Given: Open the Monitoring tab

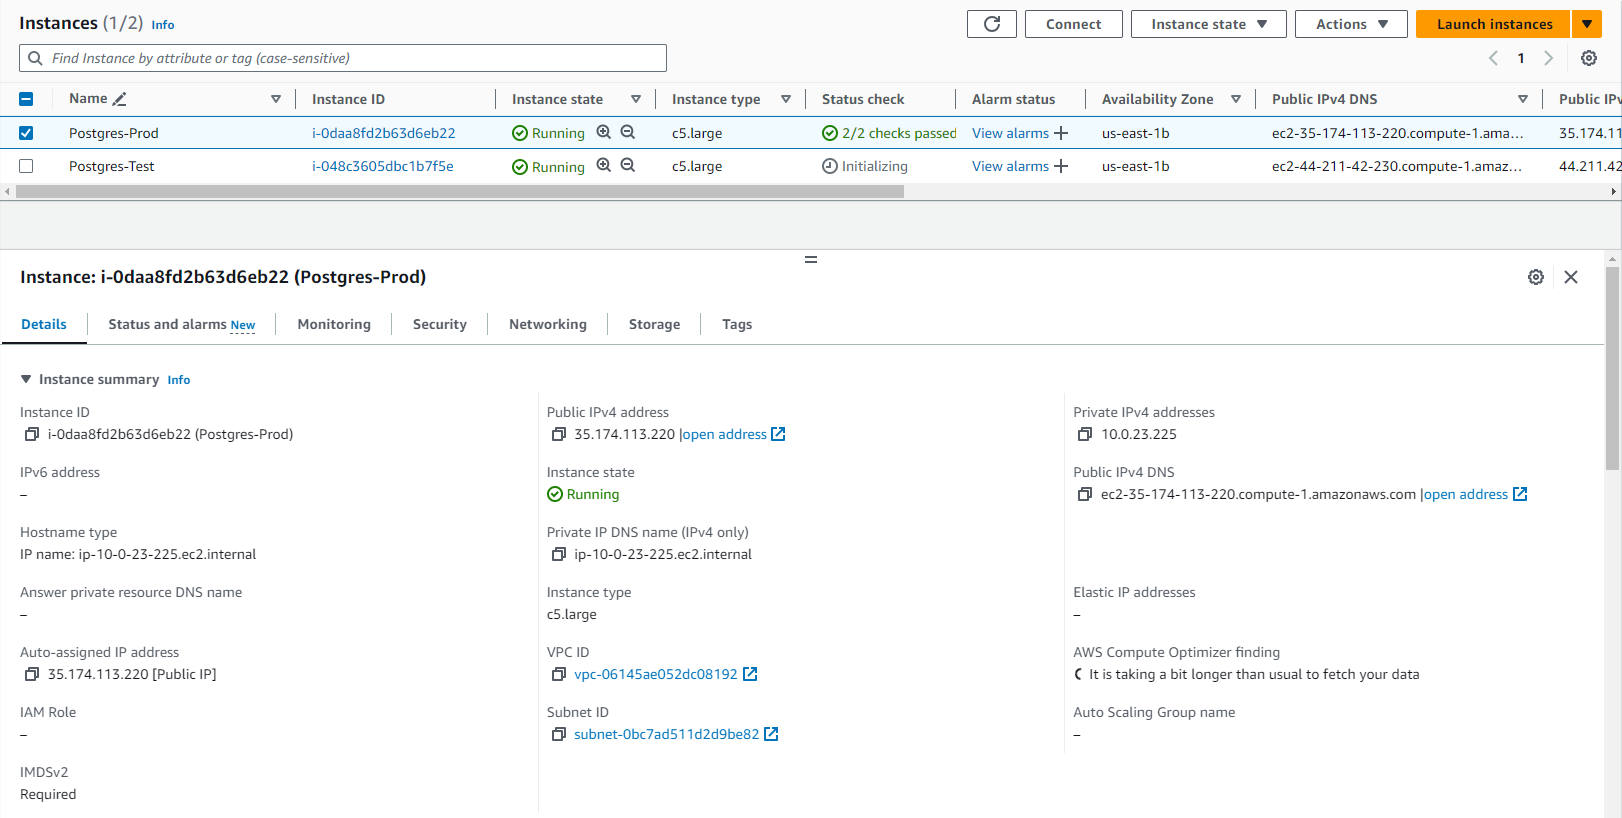Looking at the screenshot, I should 334,324.
